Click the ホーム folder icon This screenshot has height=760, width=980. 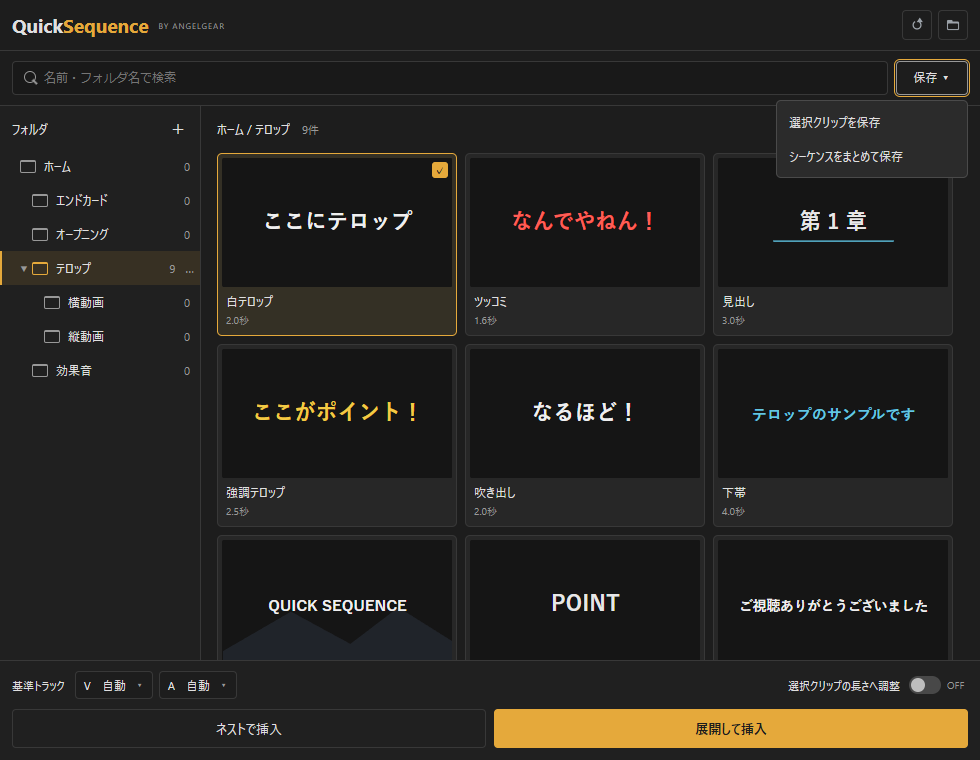pyautogui.click(x=28, y=167)
